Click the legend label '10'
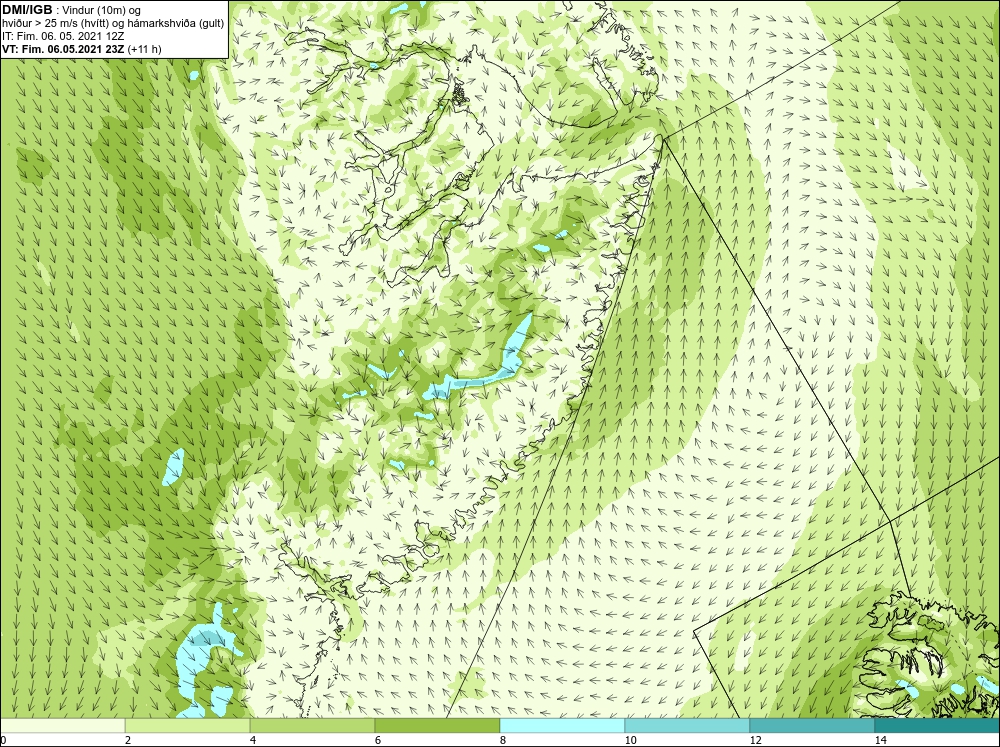1000x747 pixels. 630,740
